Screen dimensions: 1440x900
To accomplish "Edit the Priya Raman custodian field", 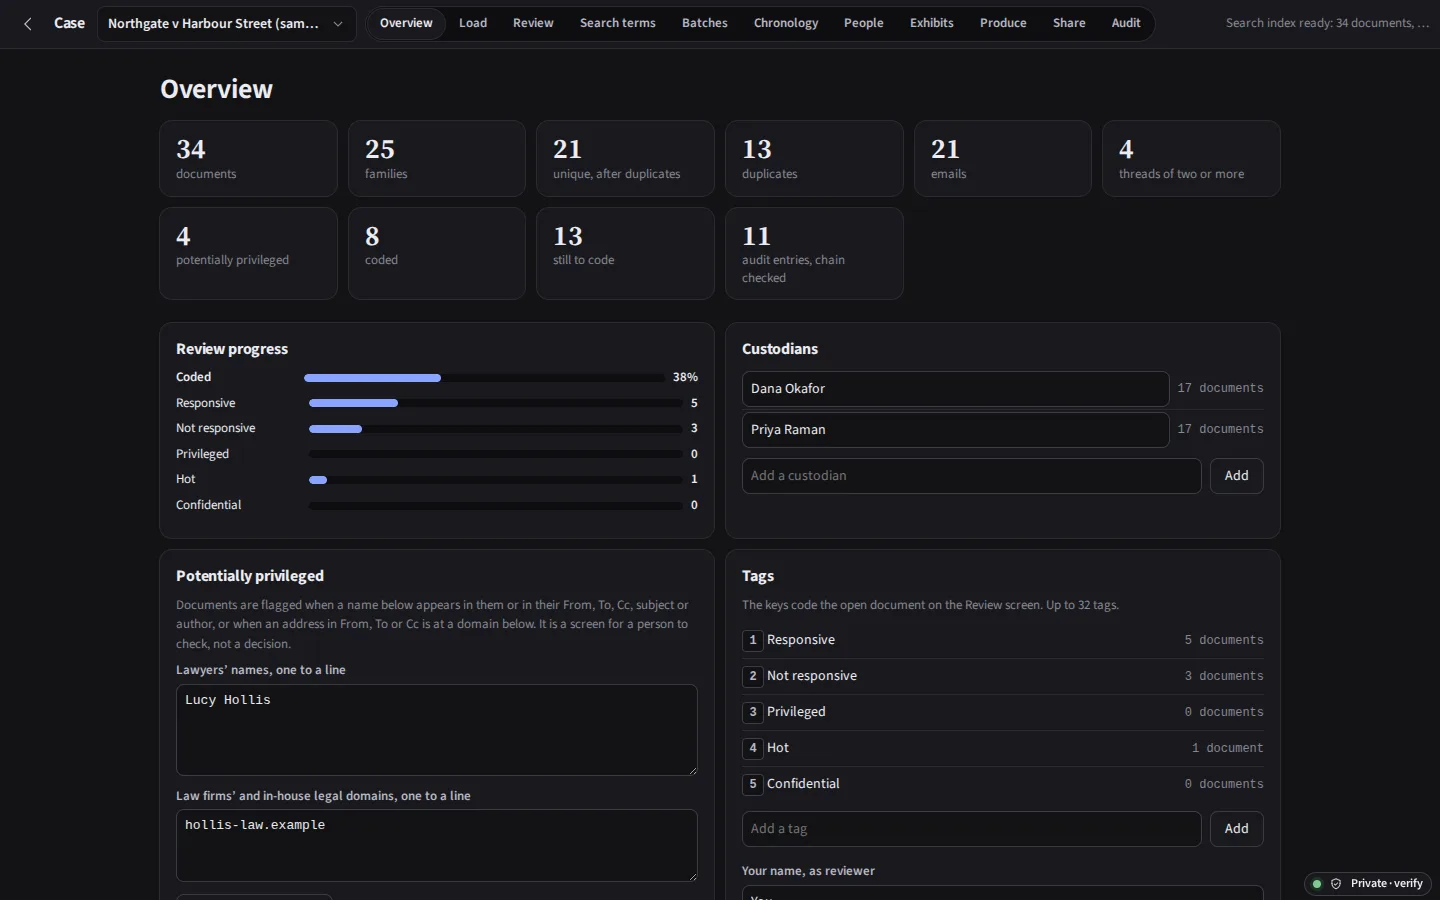I will 955,430.
